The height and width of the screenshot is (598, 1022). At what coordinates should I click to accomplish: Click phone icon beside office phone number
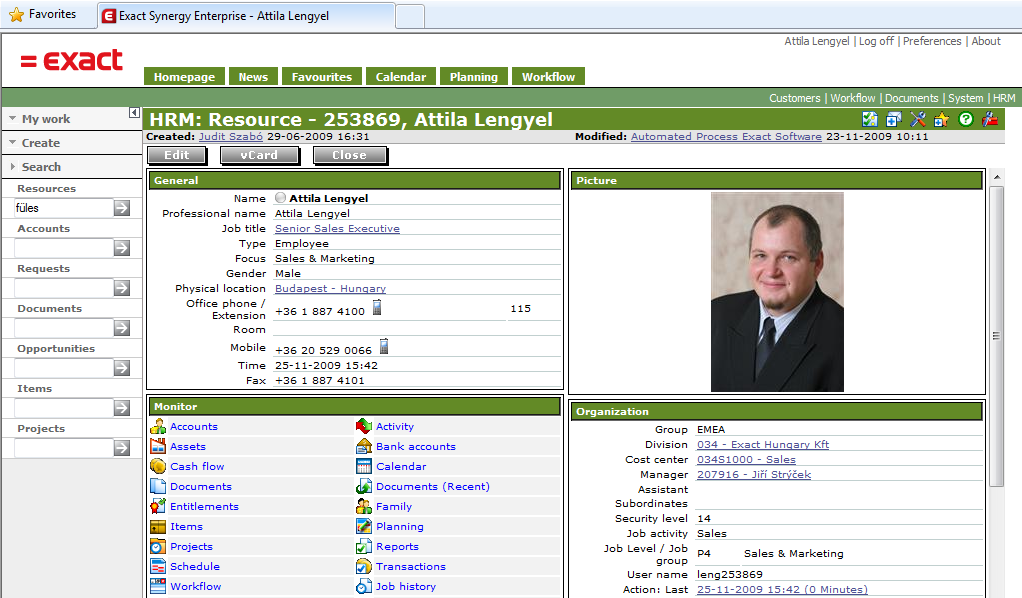click(x=377, y=307)
